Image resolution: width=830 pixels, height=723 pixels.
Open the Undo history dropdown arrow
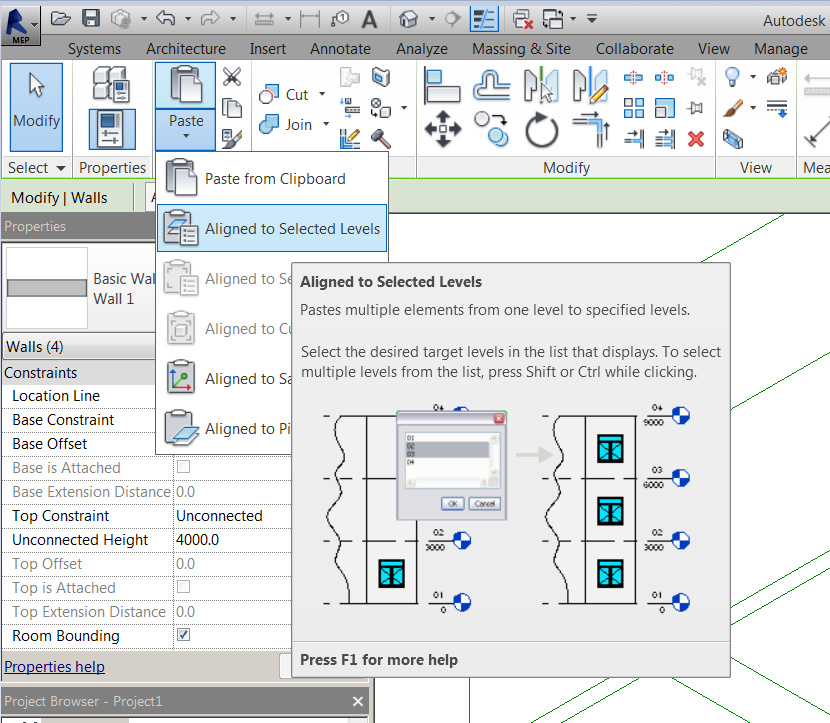188,19
